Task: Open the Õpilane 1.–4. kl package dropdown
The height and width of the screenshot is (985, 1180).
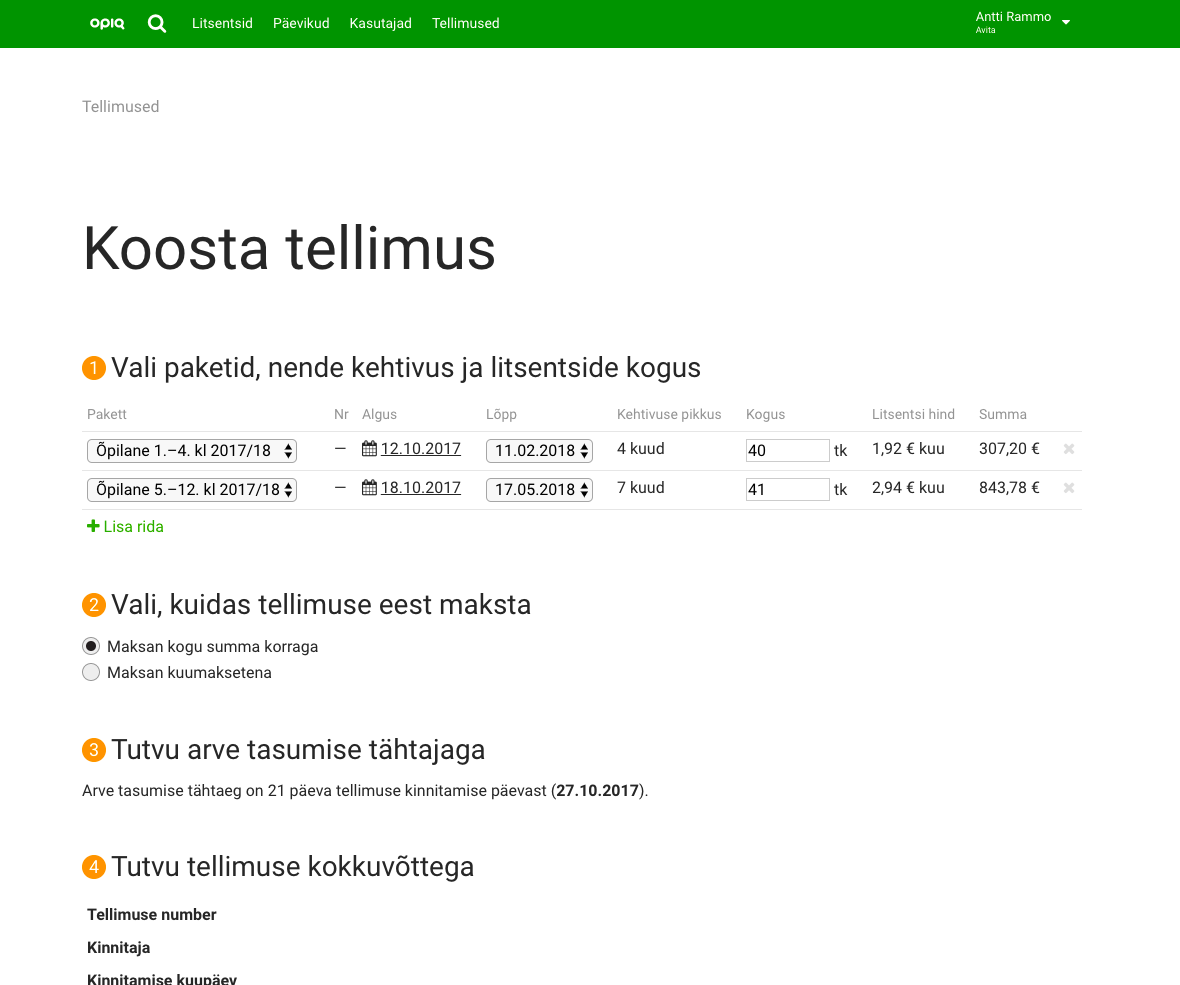Action: (191, 451)
